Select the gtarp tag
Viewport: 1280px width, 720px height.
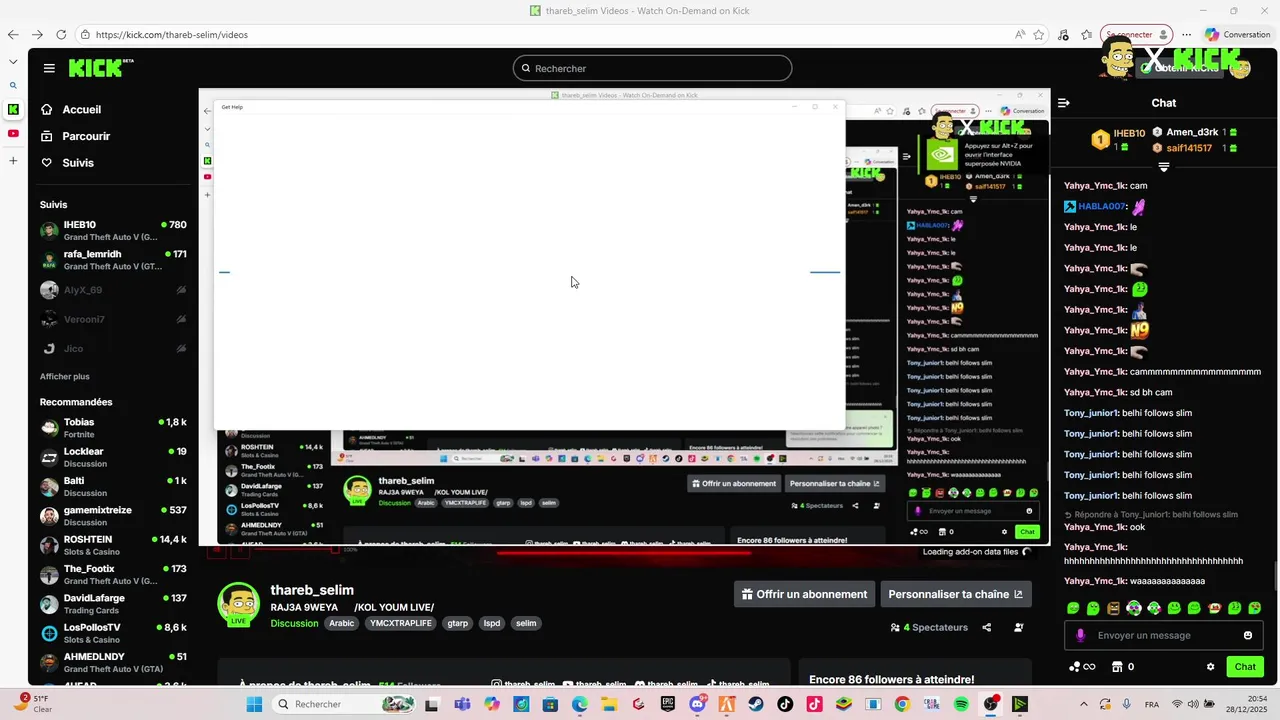pos(458,623)
